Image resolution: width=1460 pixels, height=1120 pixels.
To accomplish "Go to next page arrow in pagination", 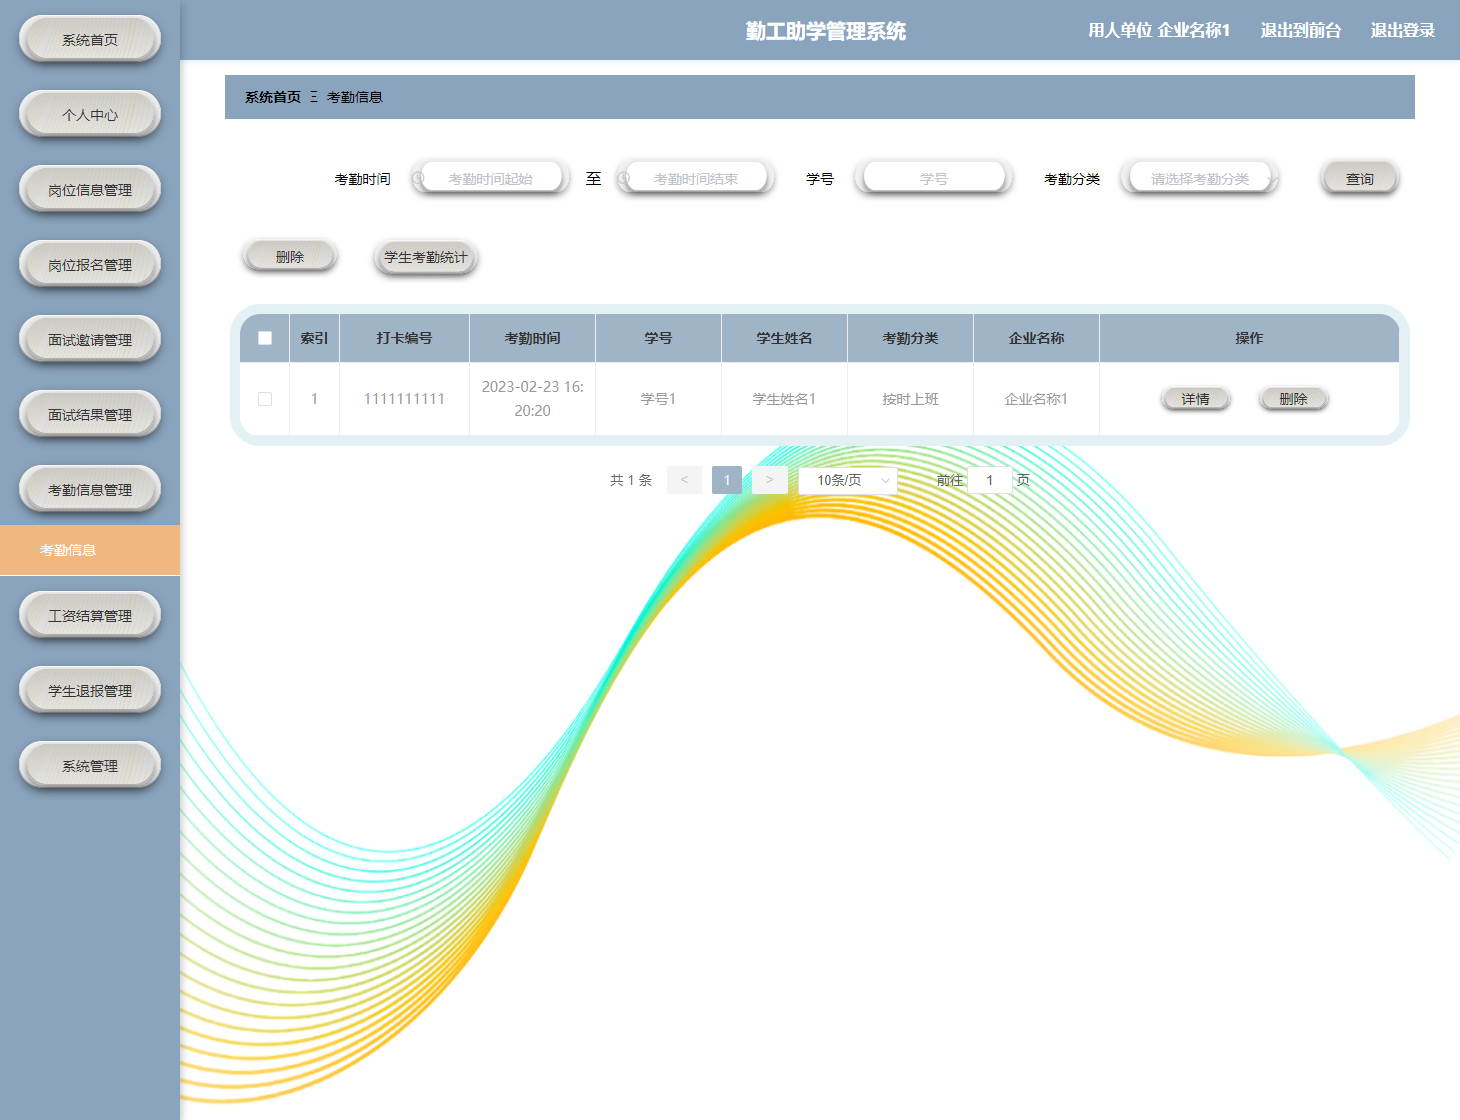I will tap(769, 480).
